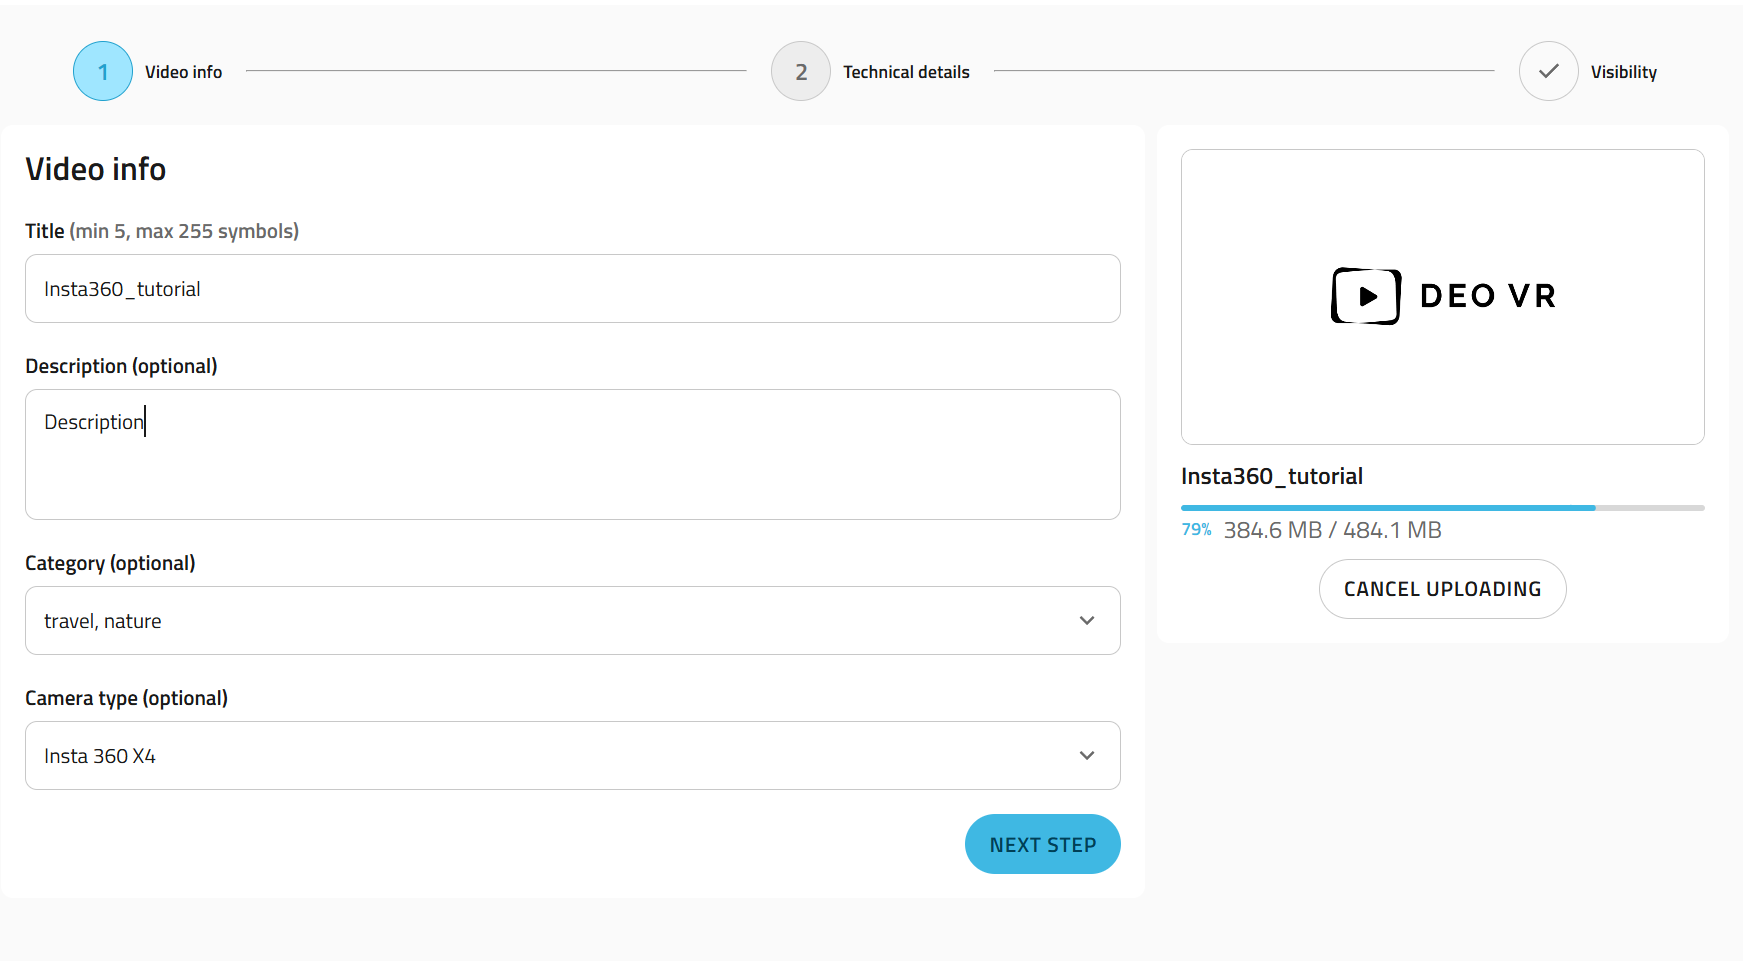This screenshot has width=1743, height=961.
Task: Expand Camera type dropdown chevron arrow
Action: pos(1087,756)
